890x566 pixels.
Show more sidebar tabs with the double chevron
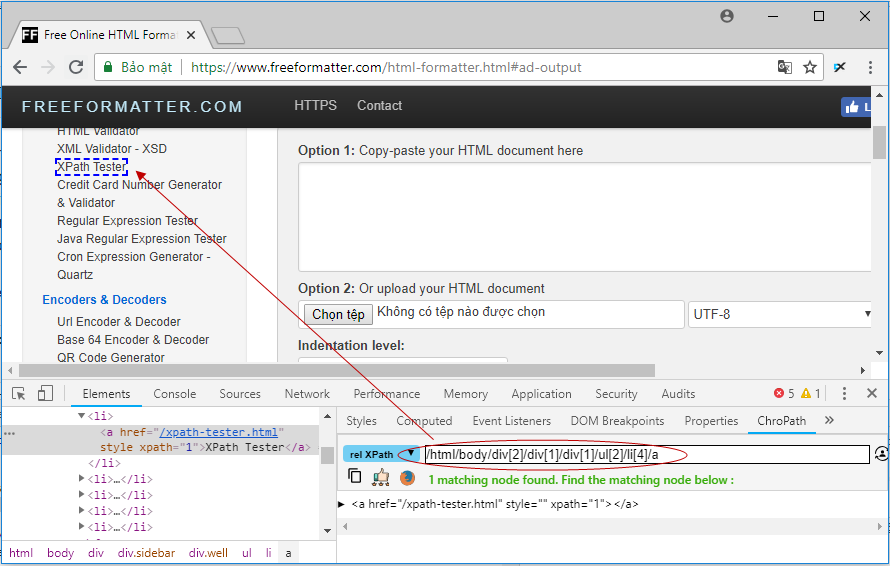click(829, 420)
